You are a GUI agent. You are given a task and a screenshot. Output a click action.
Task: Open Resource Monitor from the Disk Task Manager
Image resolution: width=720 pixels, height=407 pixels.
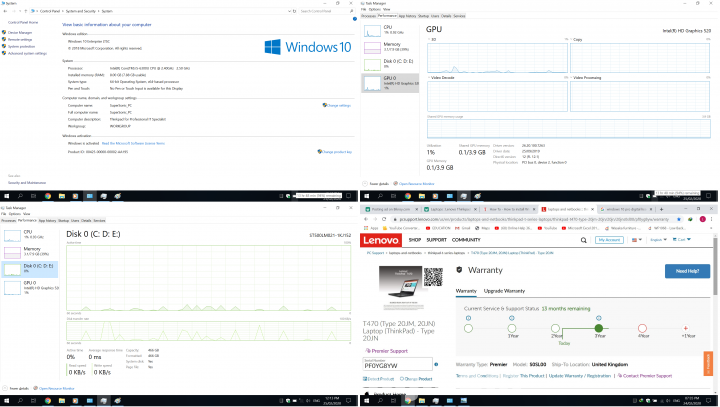[53, 388]
